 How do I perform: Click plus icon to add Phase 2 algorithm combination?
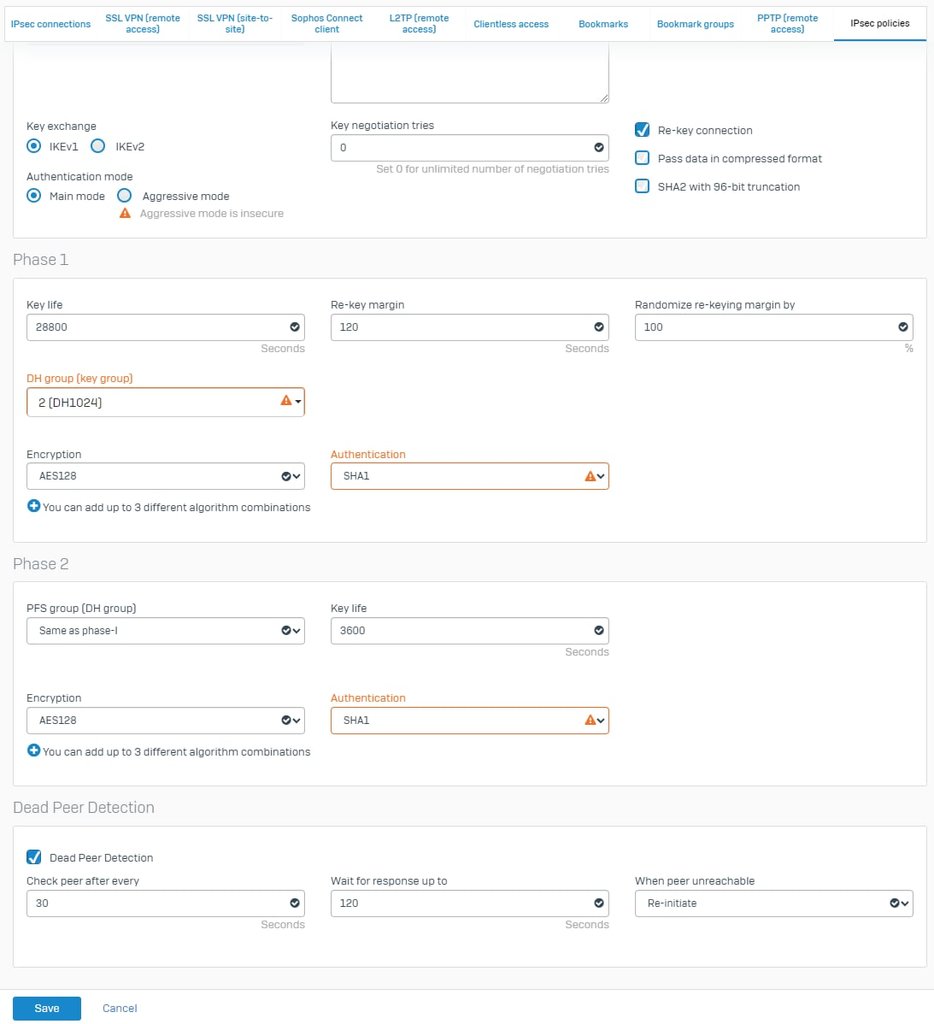(33, 751)
